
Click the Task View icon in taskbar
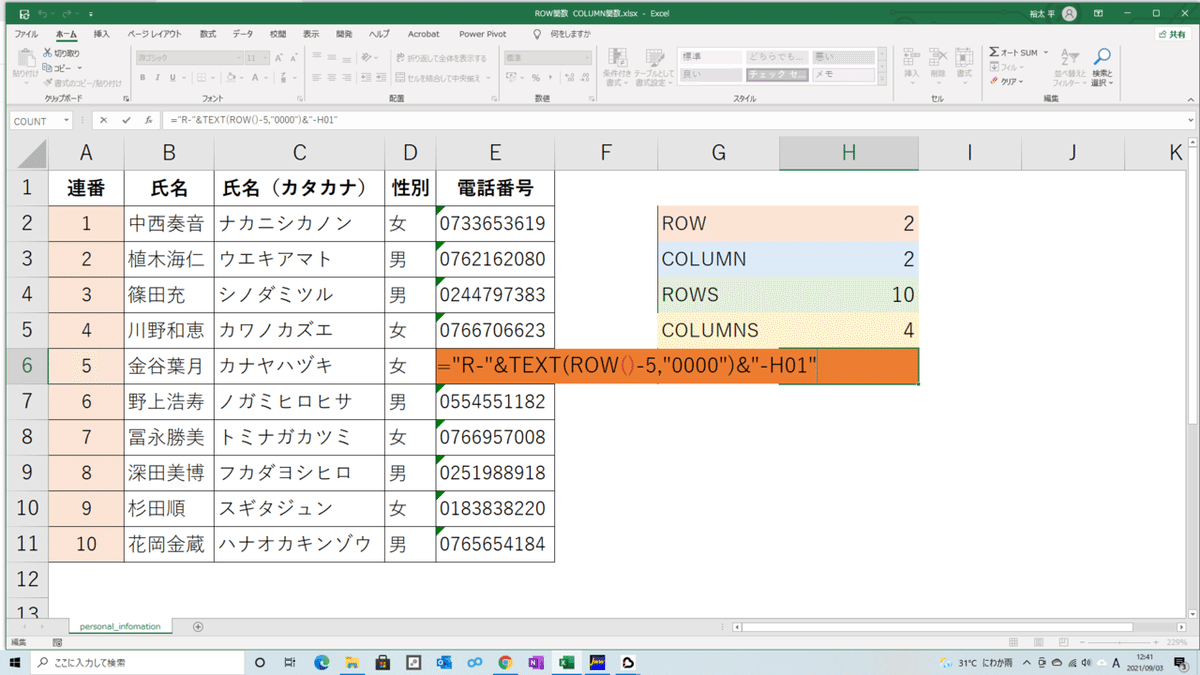click(x=290, y=662)
